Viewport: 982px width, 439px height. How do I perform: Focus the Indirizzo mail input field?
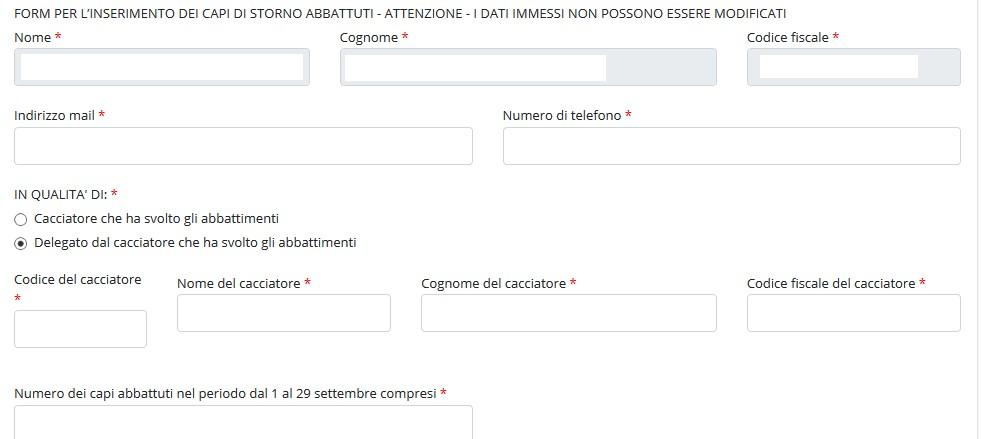pyautogui.click(x=243, y=146)
